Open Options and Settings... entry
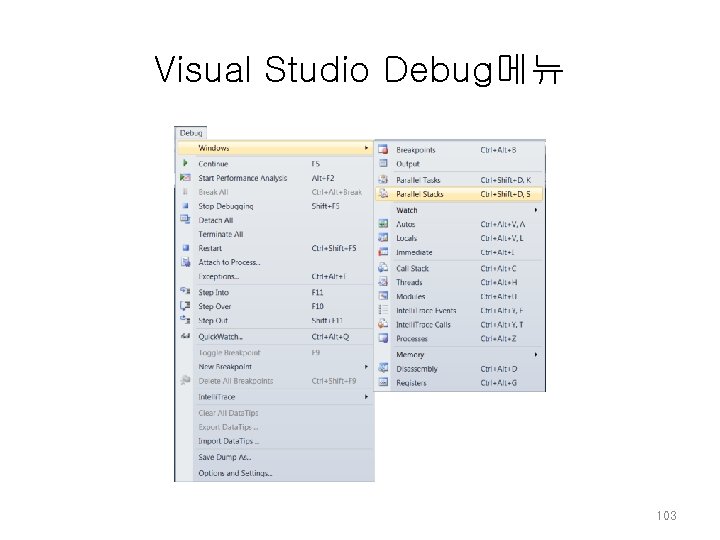 point(235,473)
